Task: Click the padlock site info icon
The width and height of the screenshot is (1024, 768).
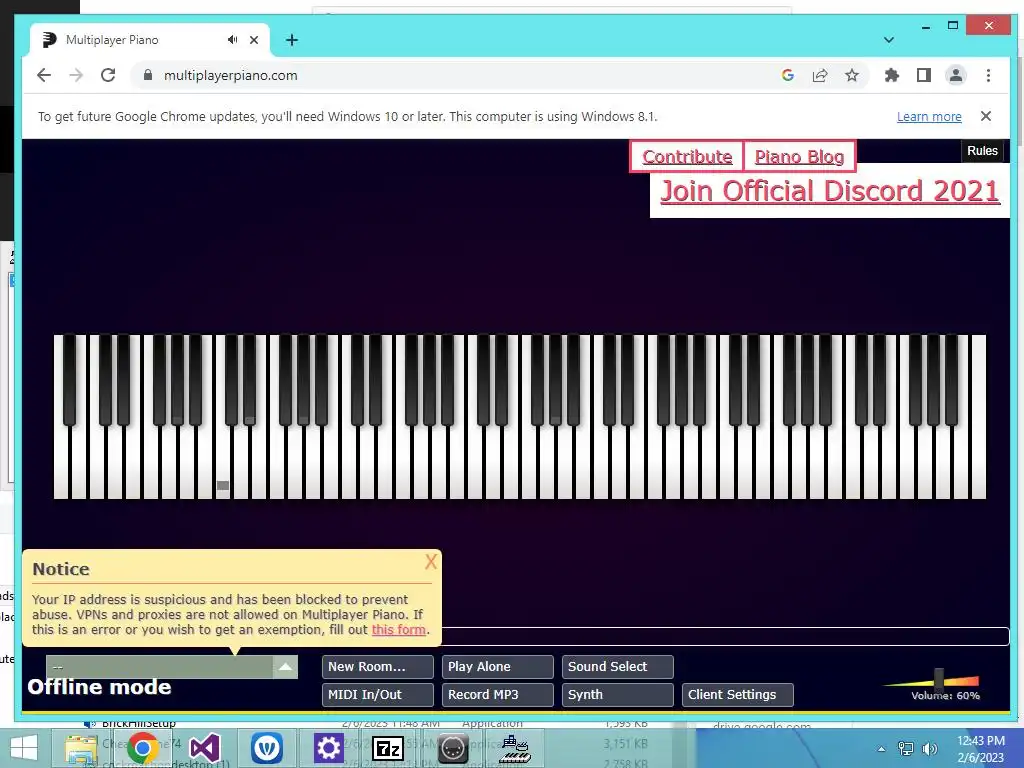Action: point(148,75)
